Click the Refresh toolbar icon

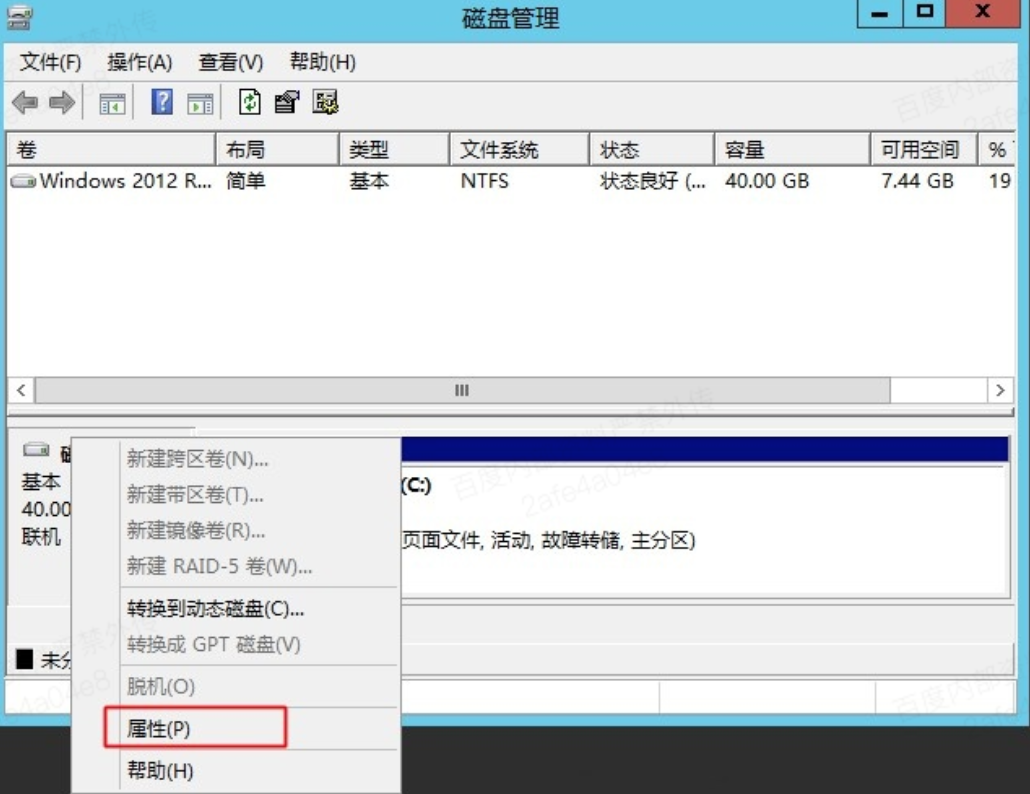click(250, 102)
